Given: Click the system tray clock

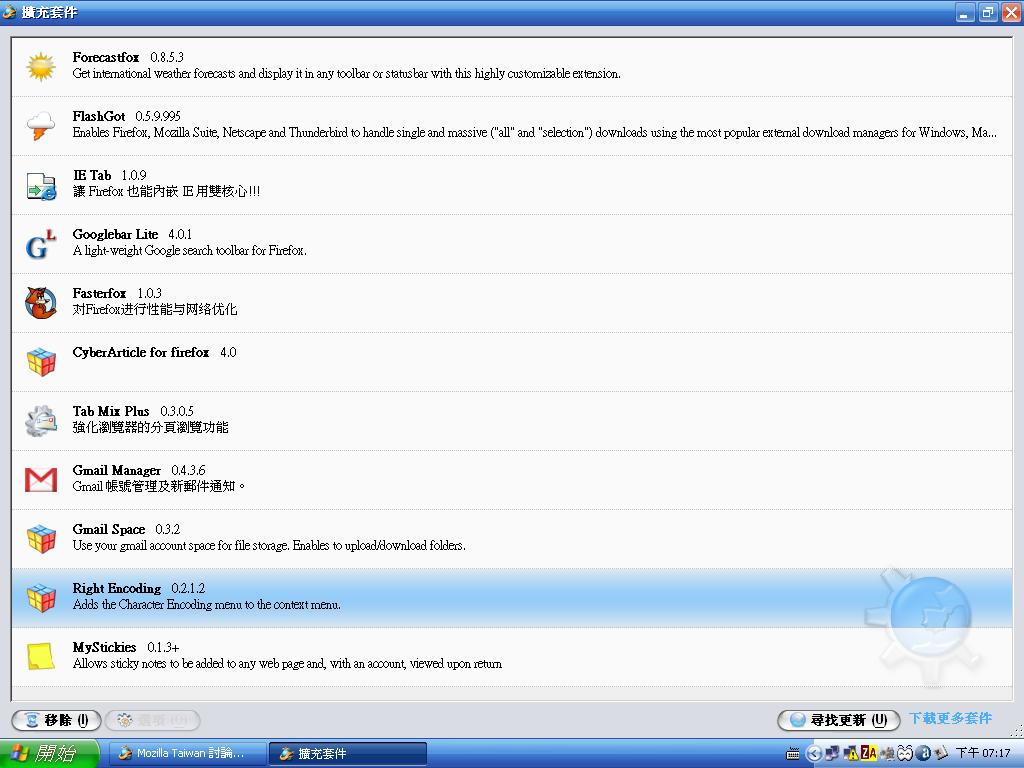Looking at the screenshot, I should (x=983, y=753).
